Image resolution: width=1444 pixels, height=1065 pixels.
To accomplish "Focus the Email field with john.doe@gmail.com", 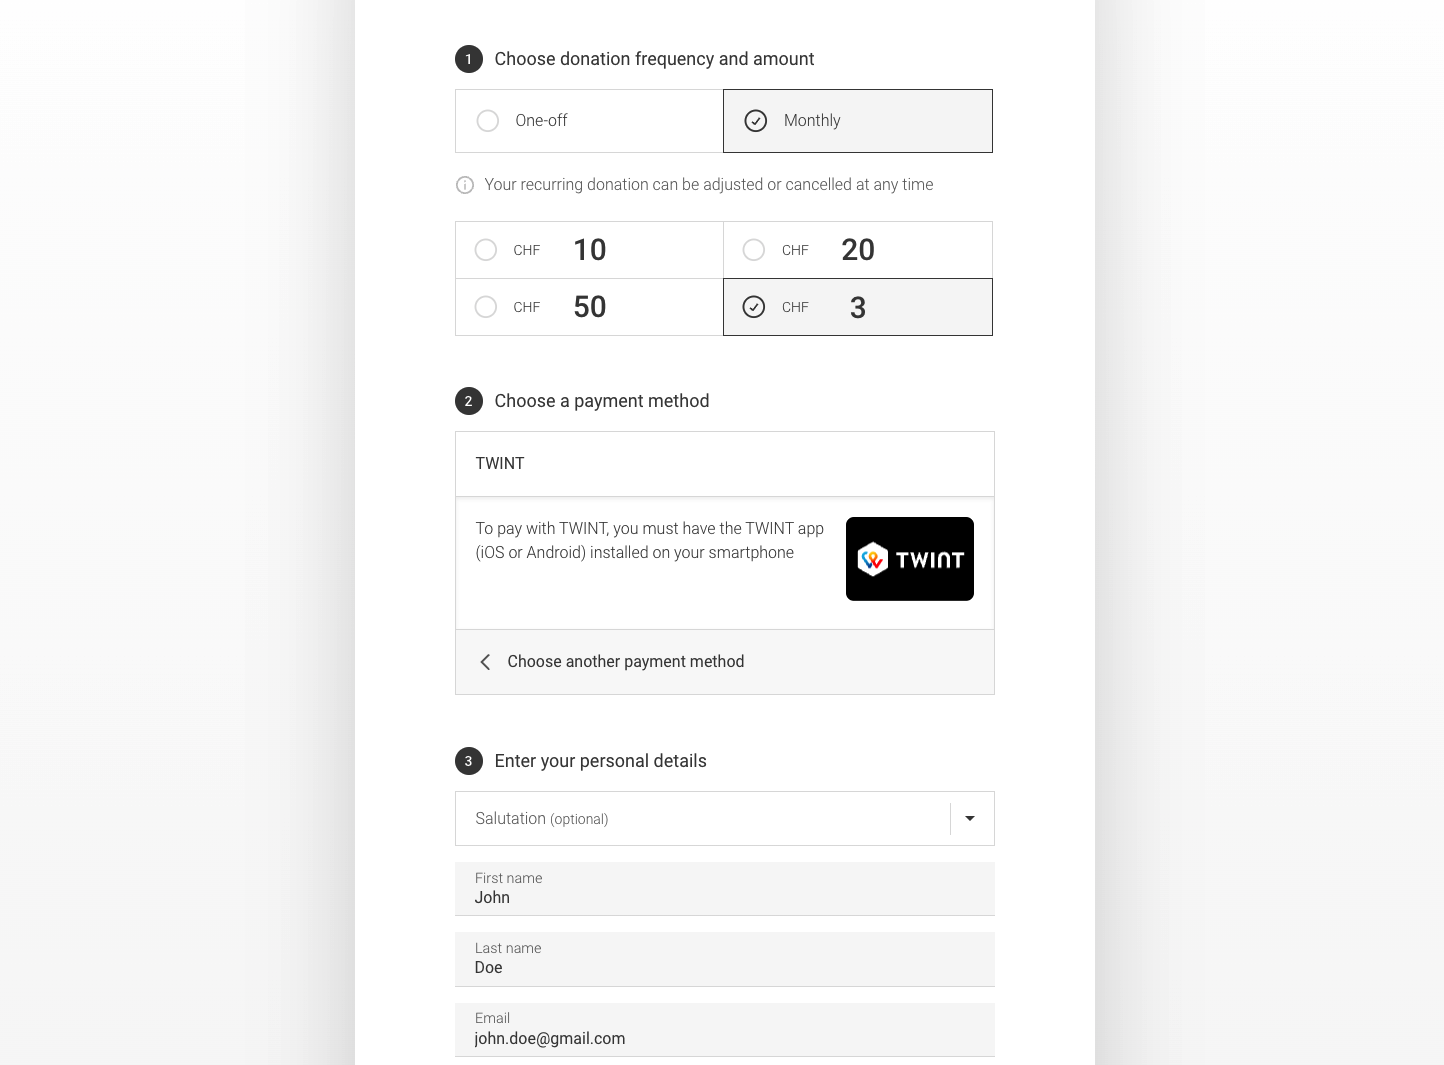I will point(725,1030).
